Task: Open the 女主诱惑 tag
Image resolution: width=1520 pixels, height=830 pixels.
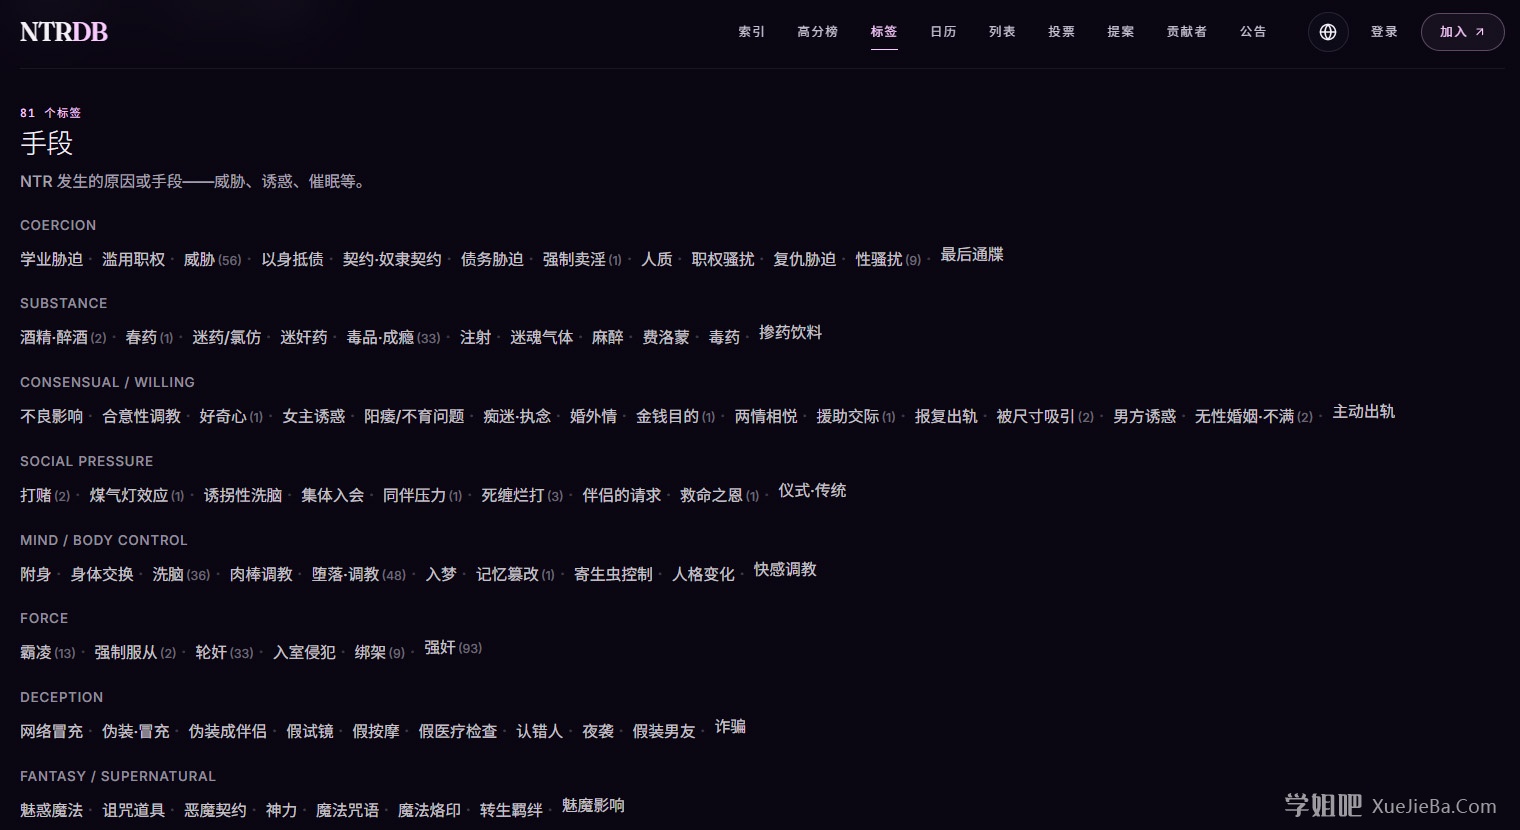Action: pos(313,416)
